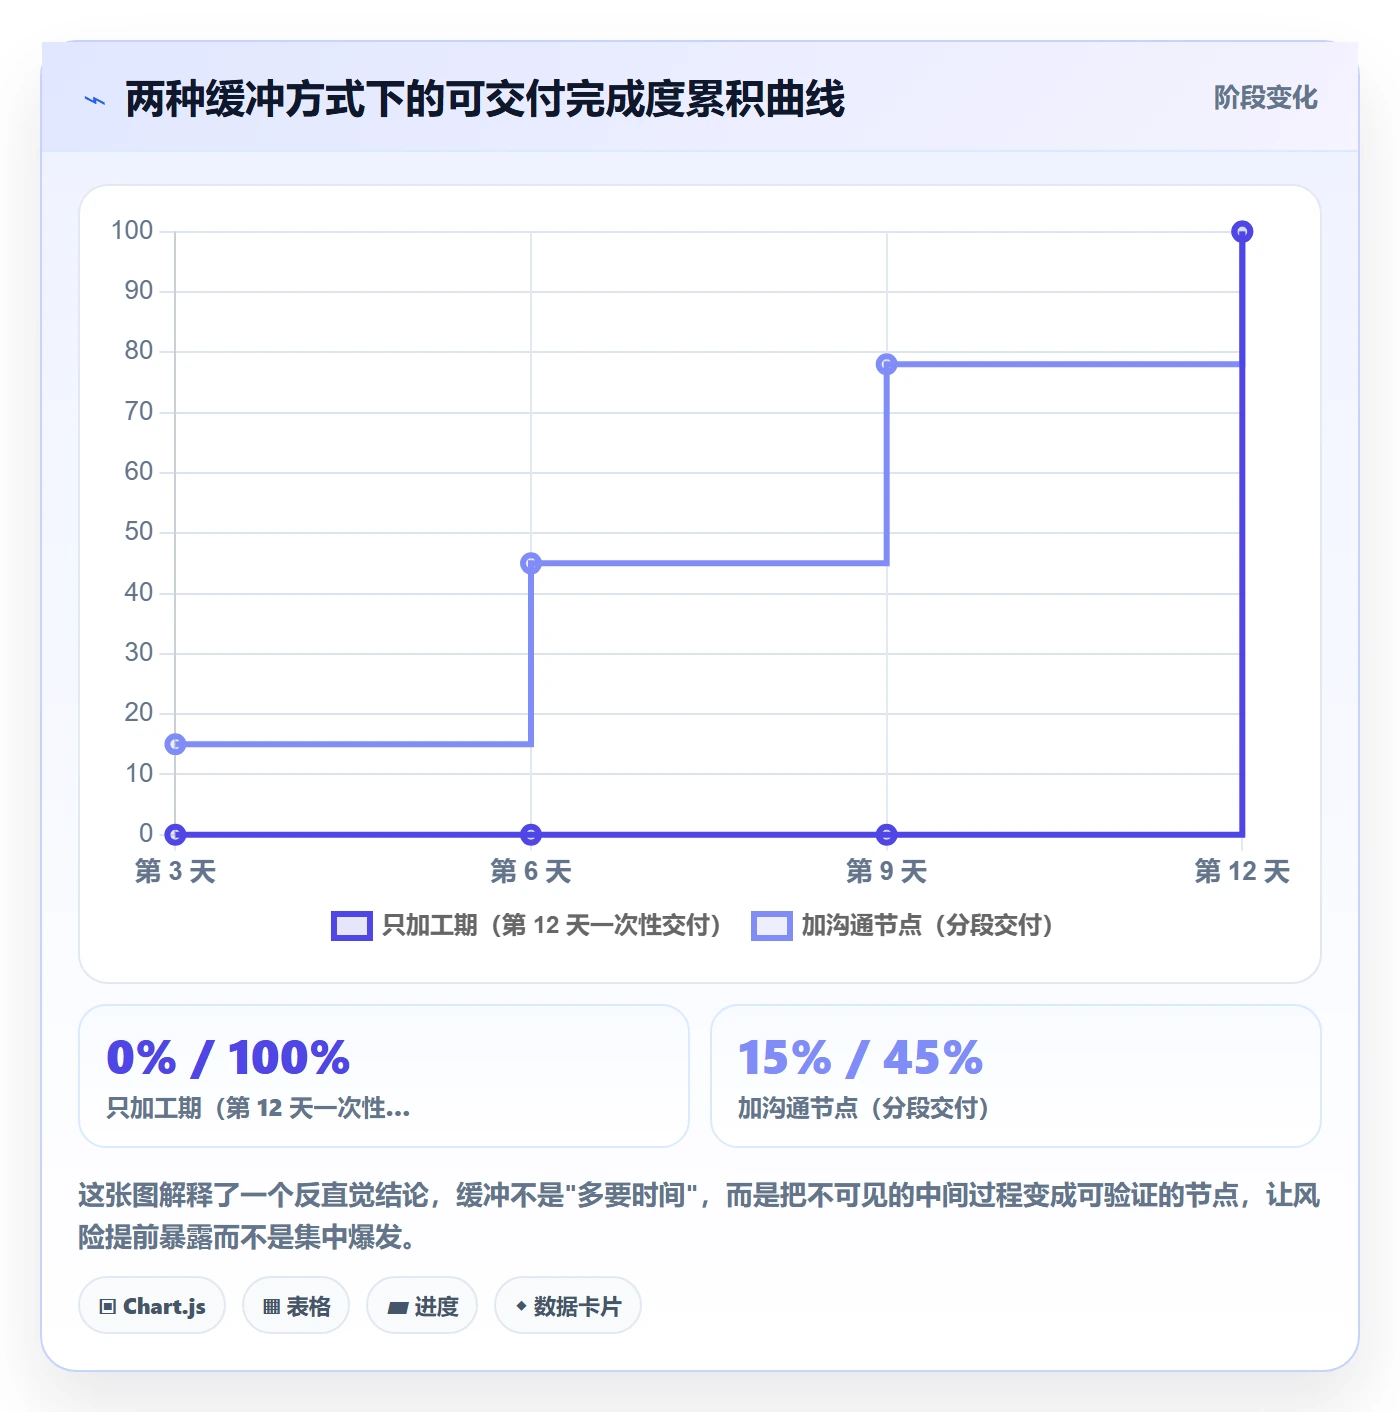
Task: Click the 15% / 45% stat card value
Action: pyautogui.click(x=860, y=1058)
